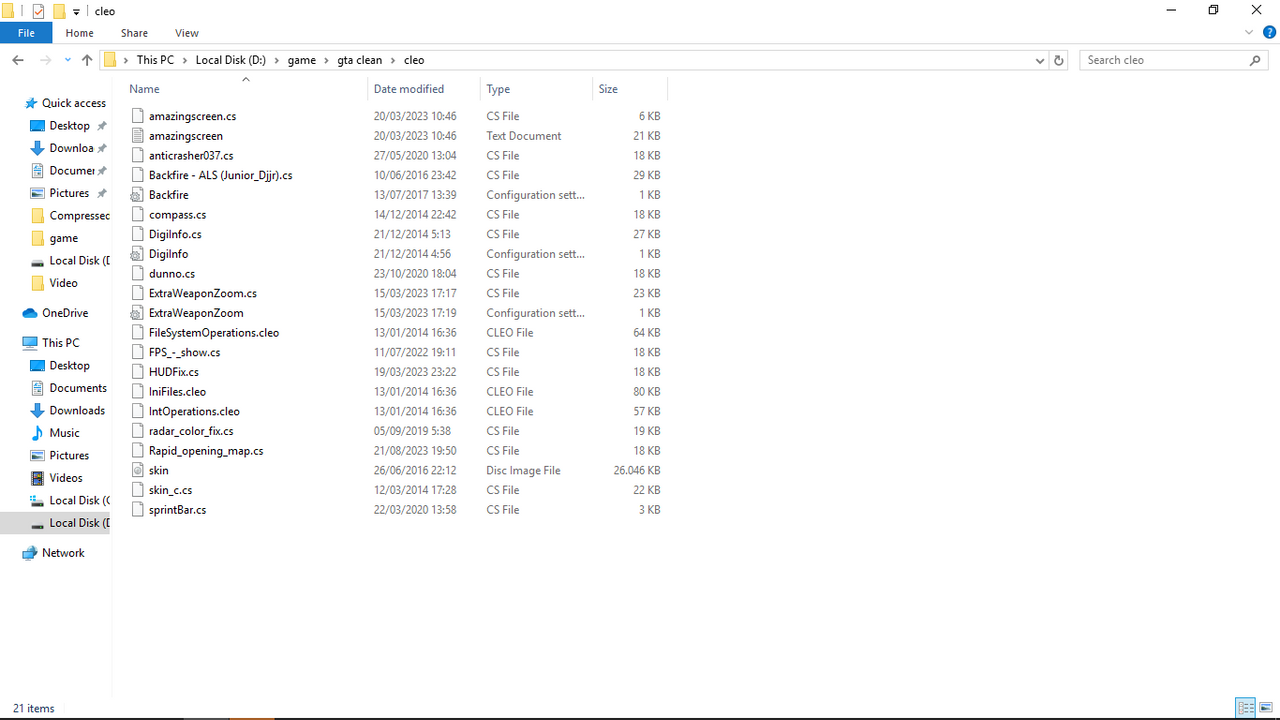Refresh the cleo folder view
Image resolution: width=1280 pixels, height=720 pixels.
pyautogui.click(x=1059, y=60)
